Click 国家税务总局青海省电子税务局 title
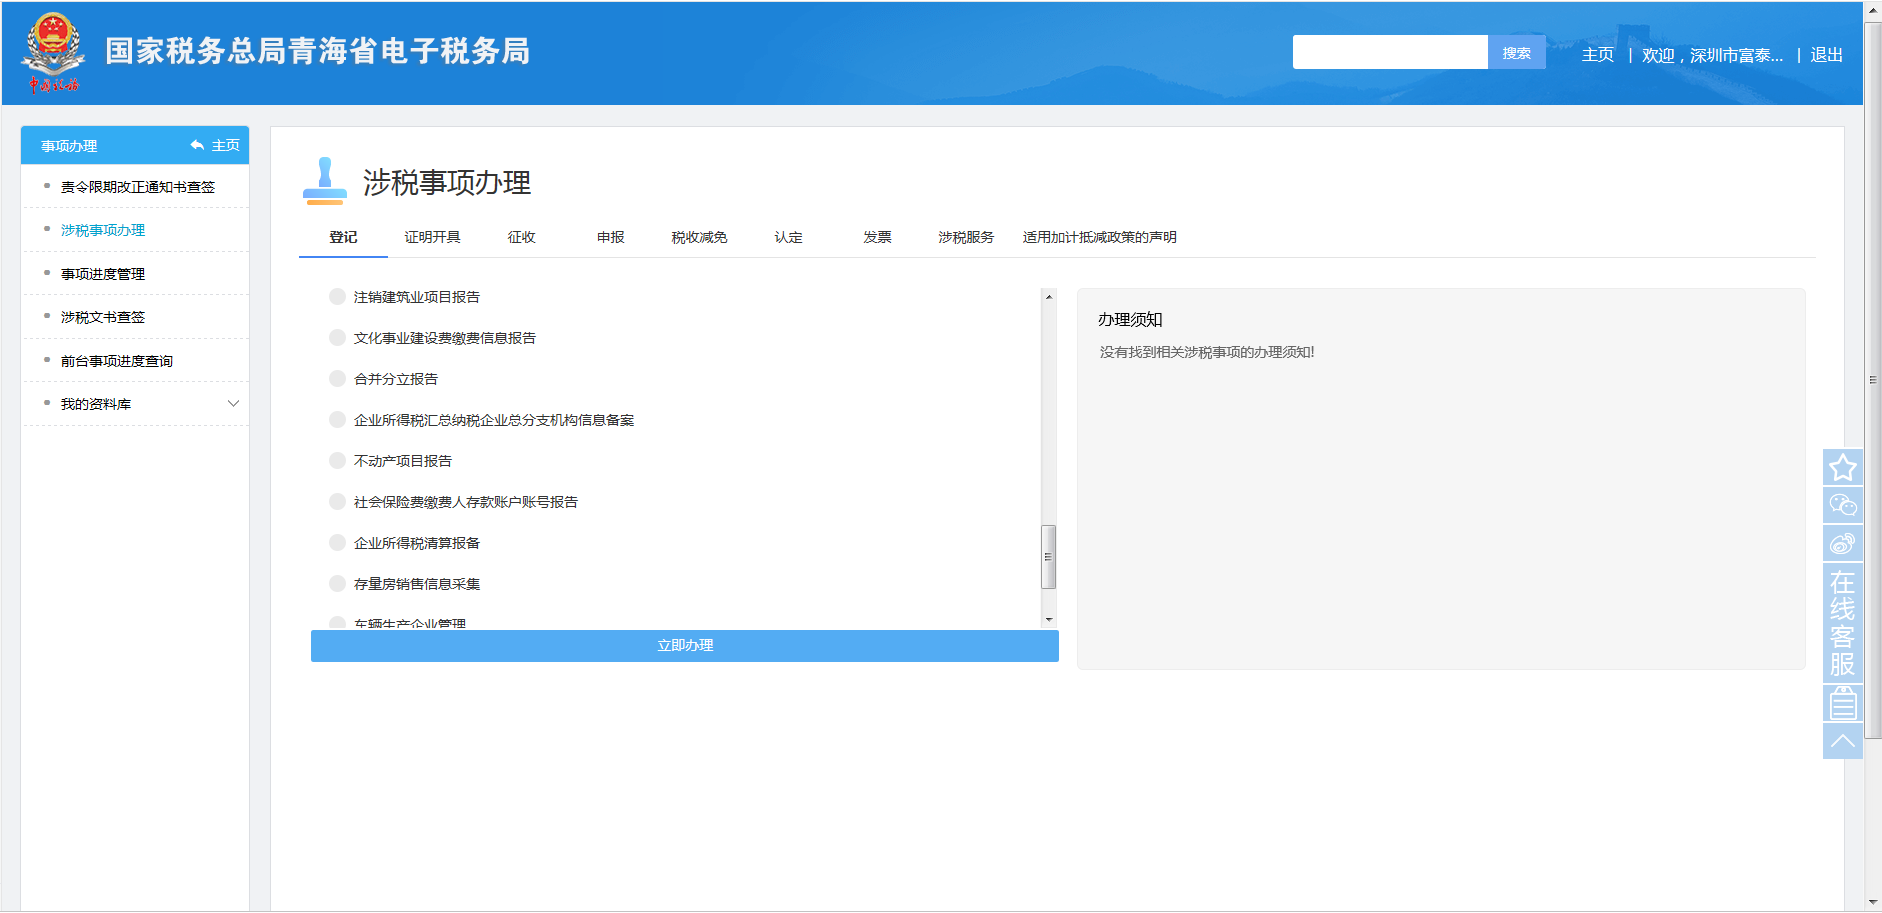 point(318,51)
